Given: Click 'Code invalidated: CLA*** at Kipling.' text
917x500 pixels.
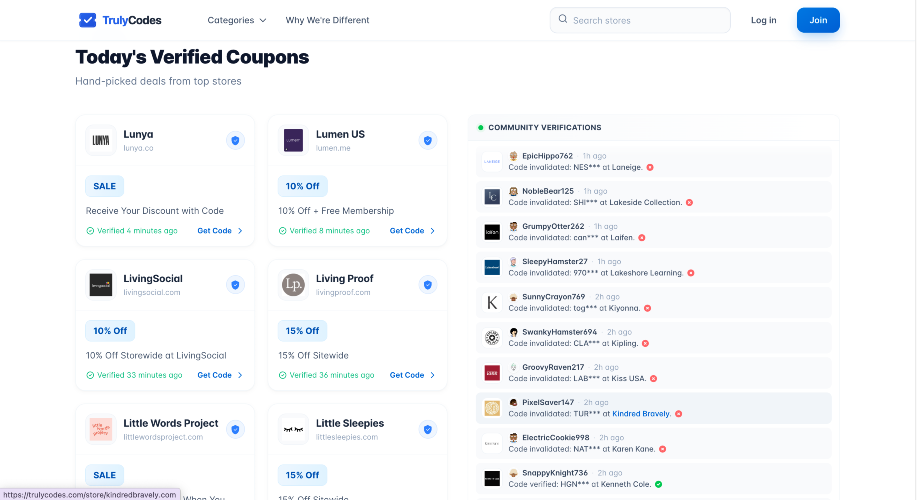Looking at the screenshot, I should [573, 343].
